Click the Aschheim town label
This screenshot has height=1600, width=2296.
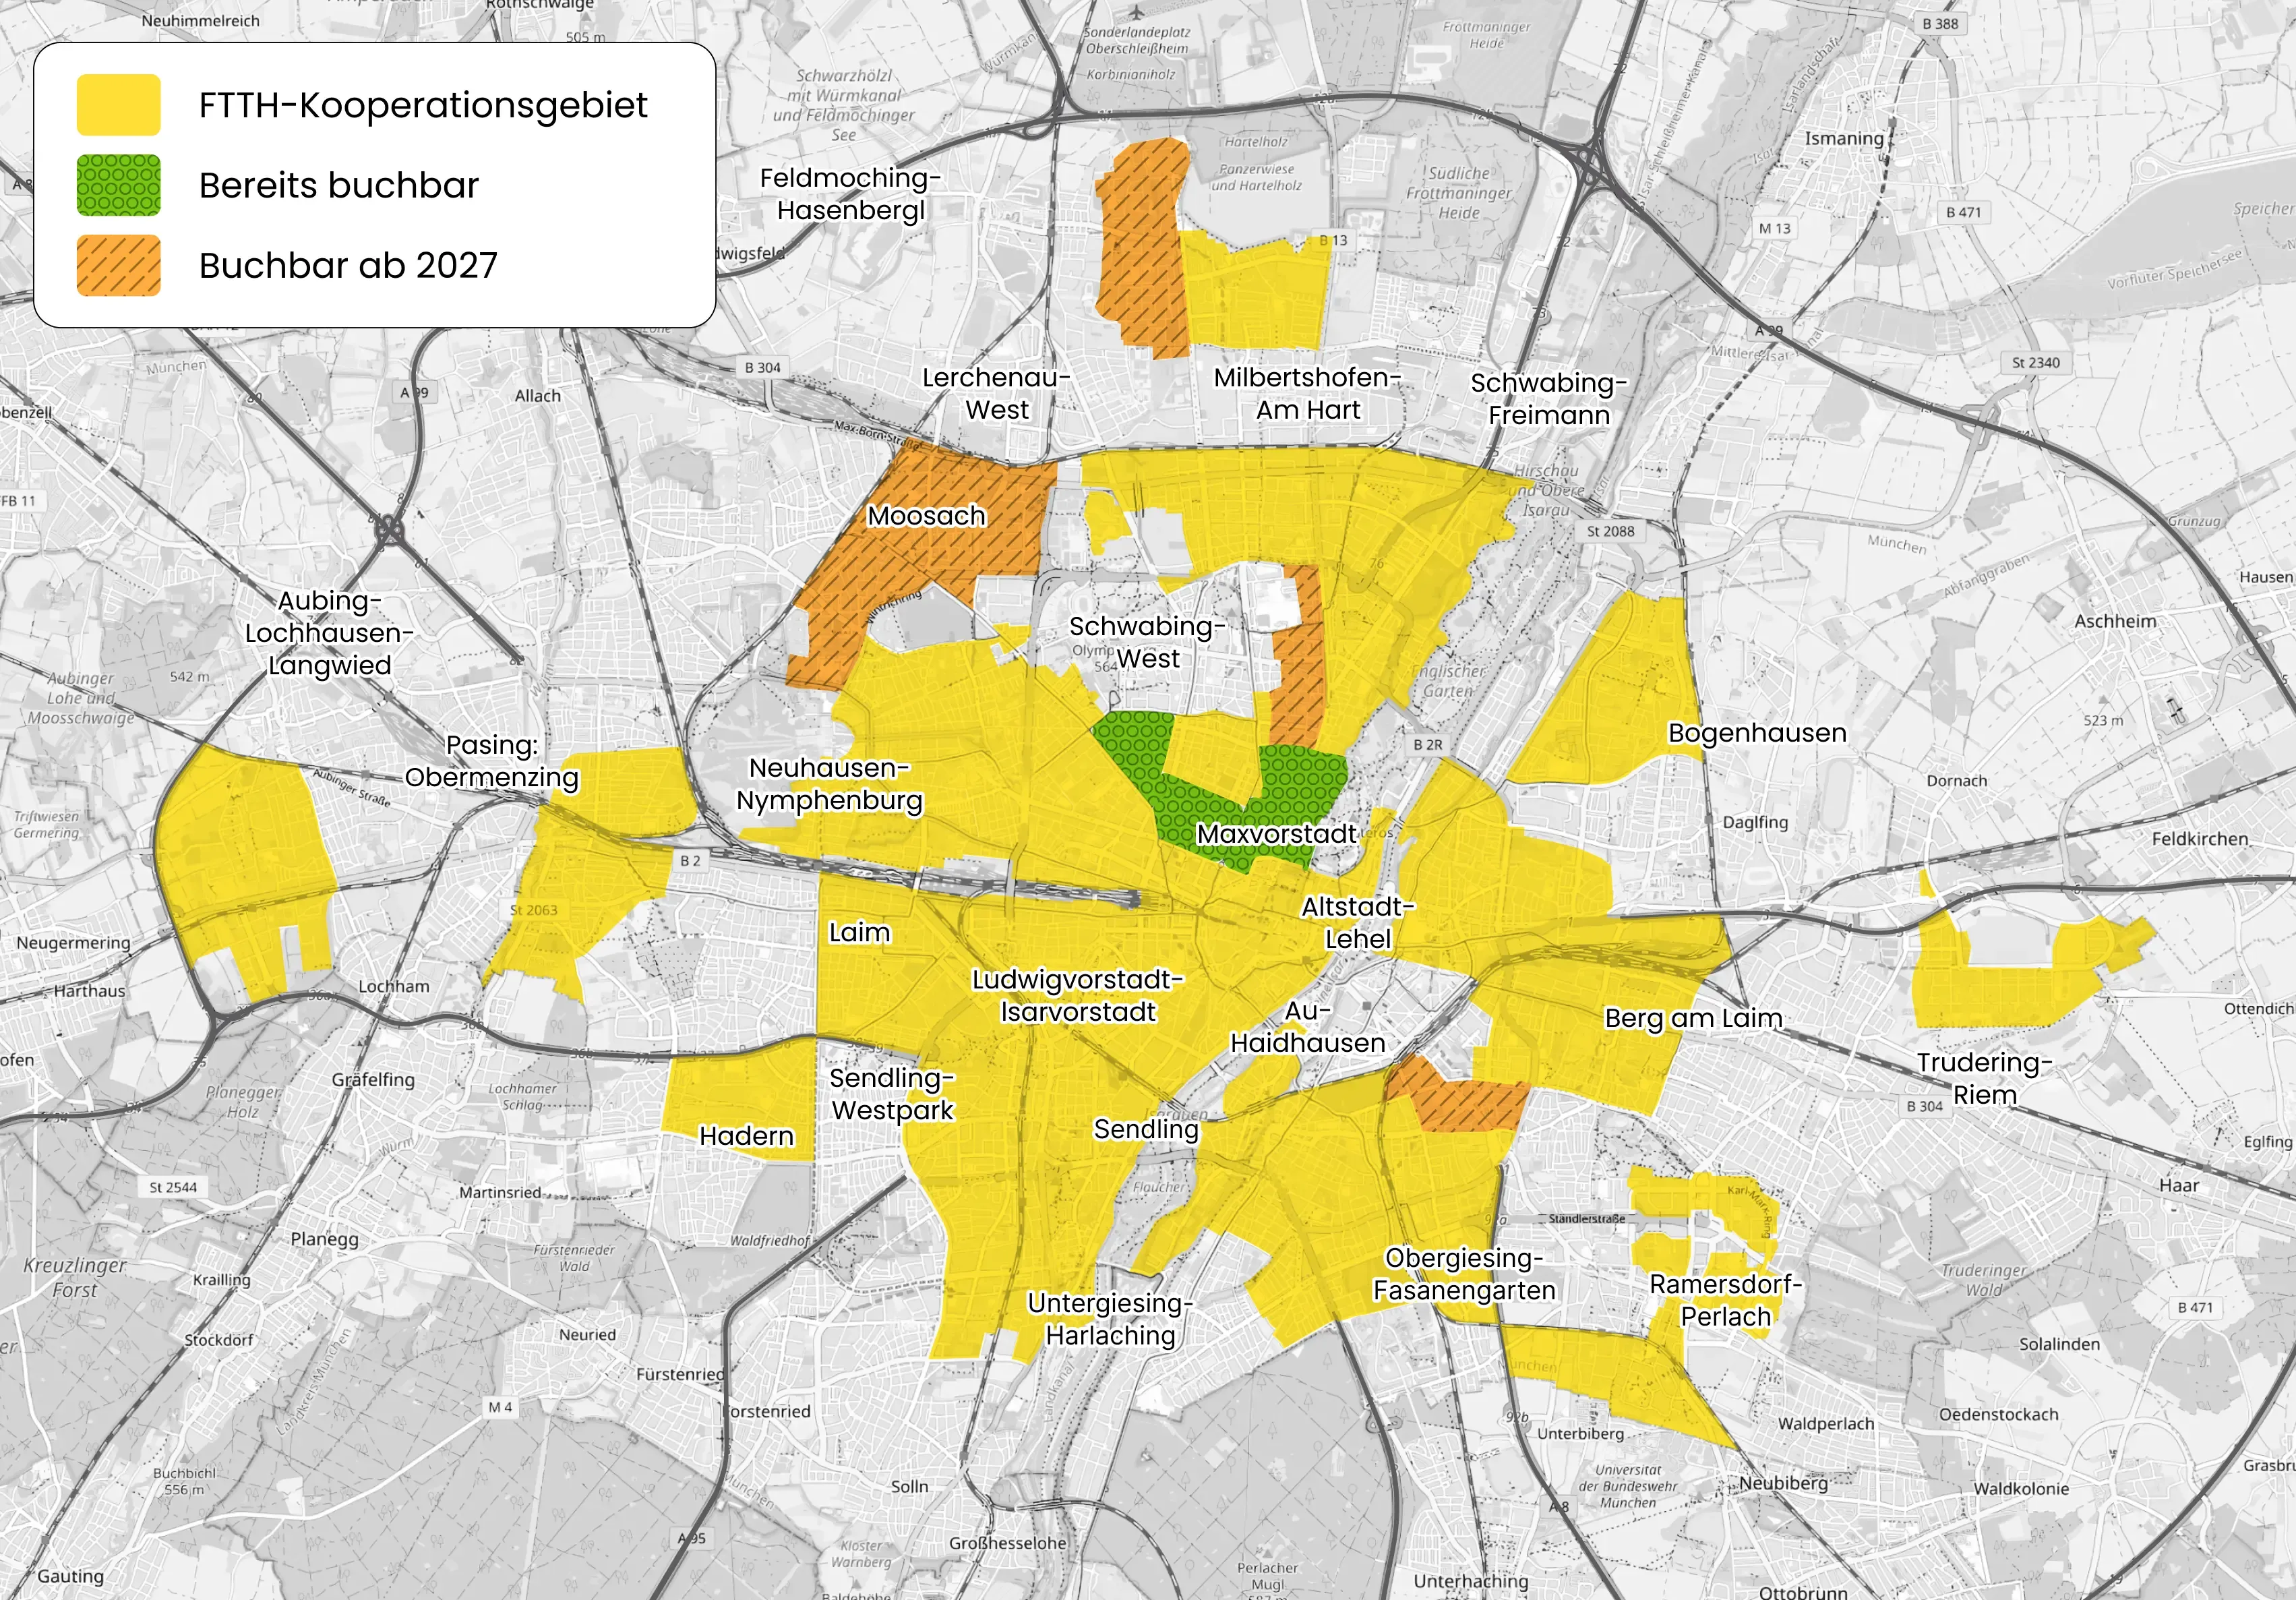(x=2115, y=621)
